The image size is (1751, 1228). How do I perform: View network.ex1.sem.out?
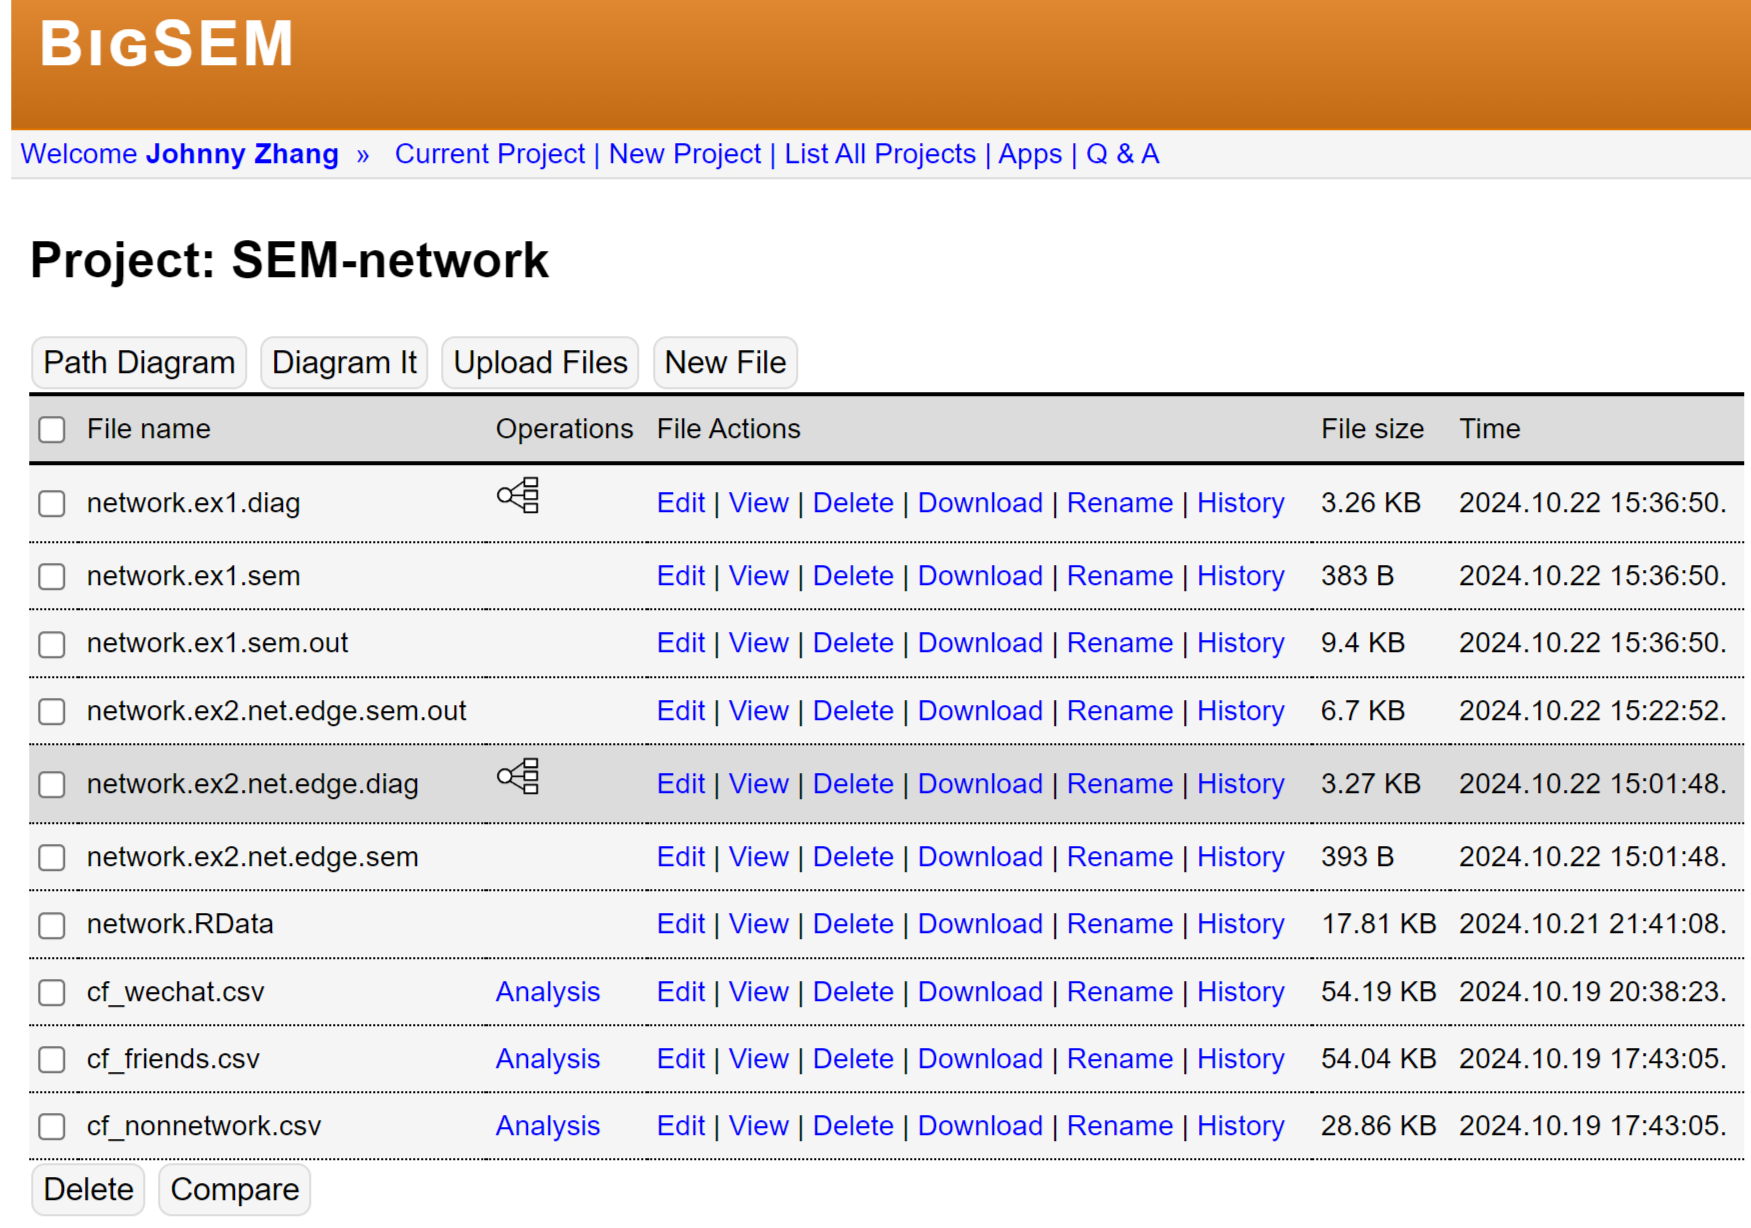759,642
